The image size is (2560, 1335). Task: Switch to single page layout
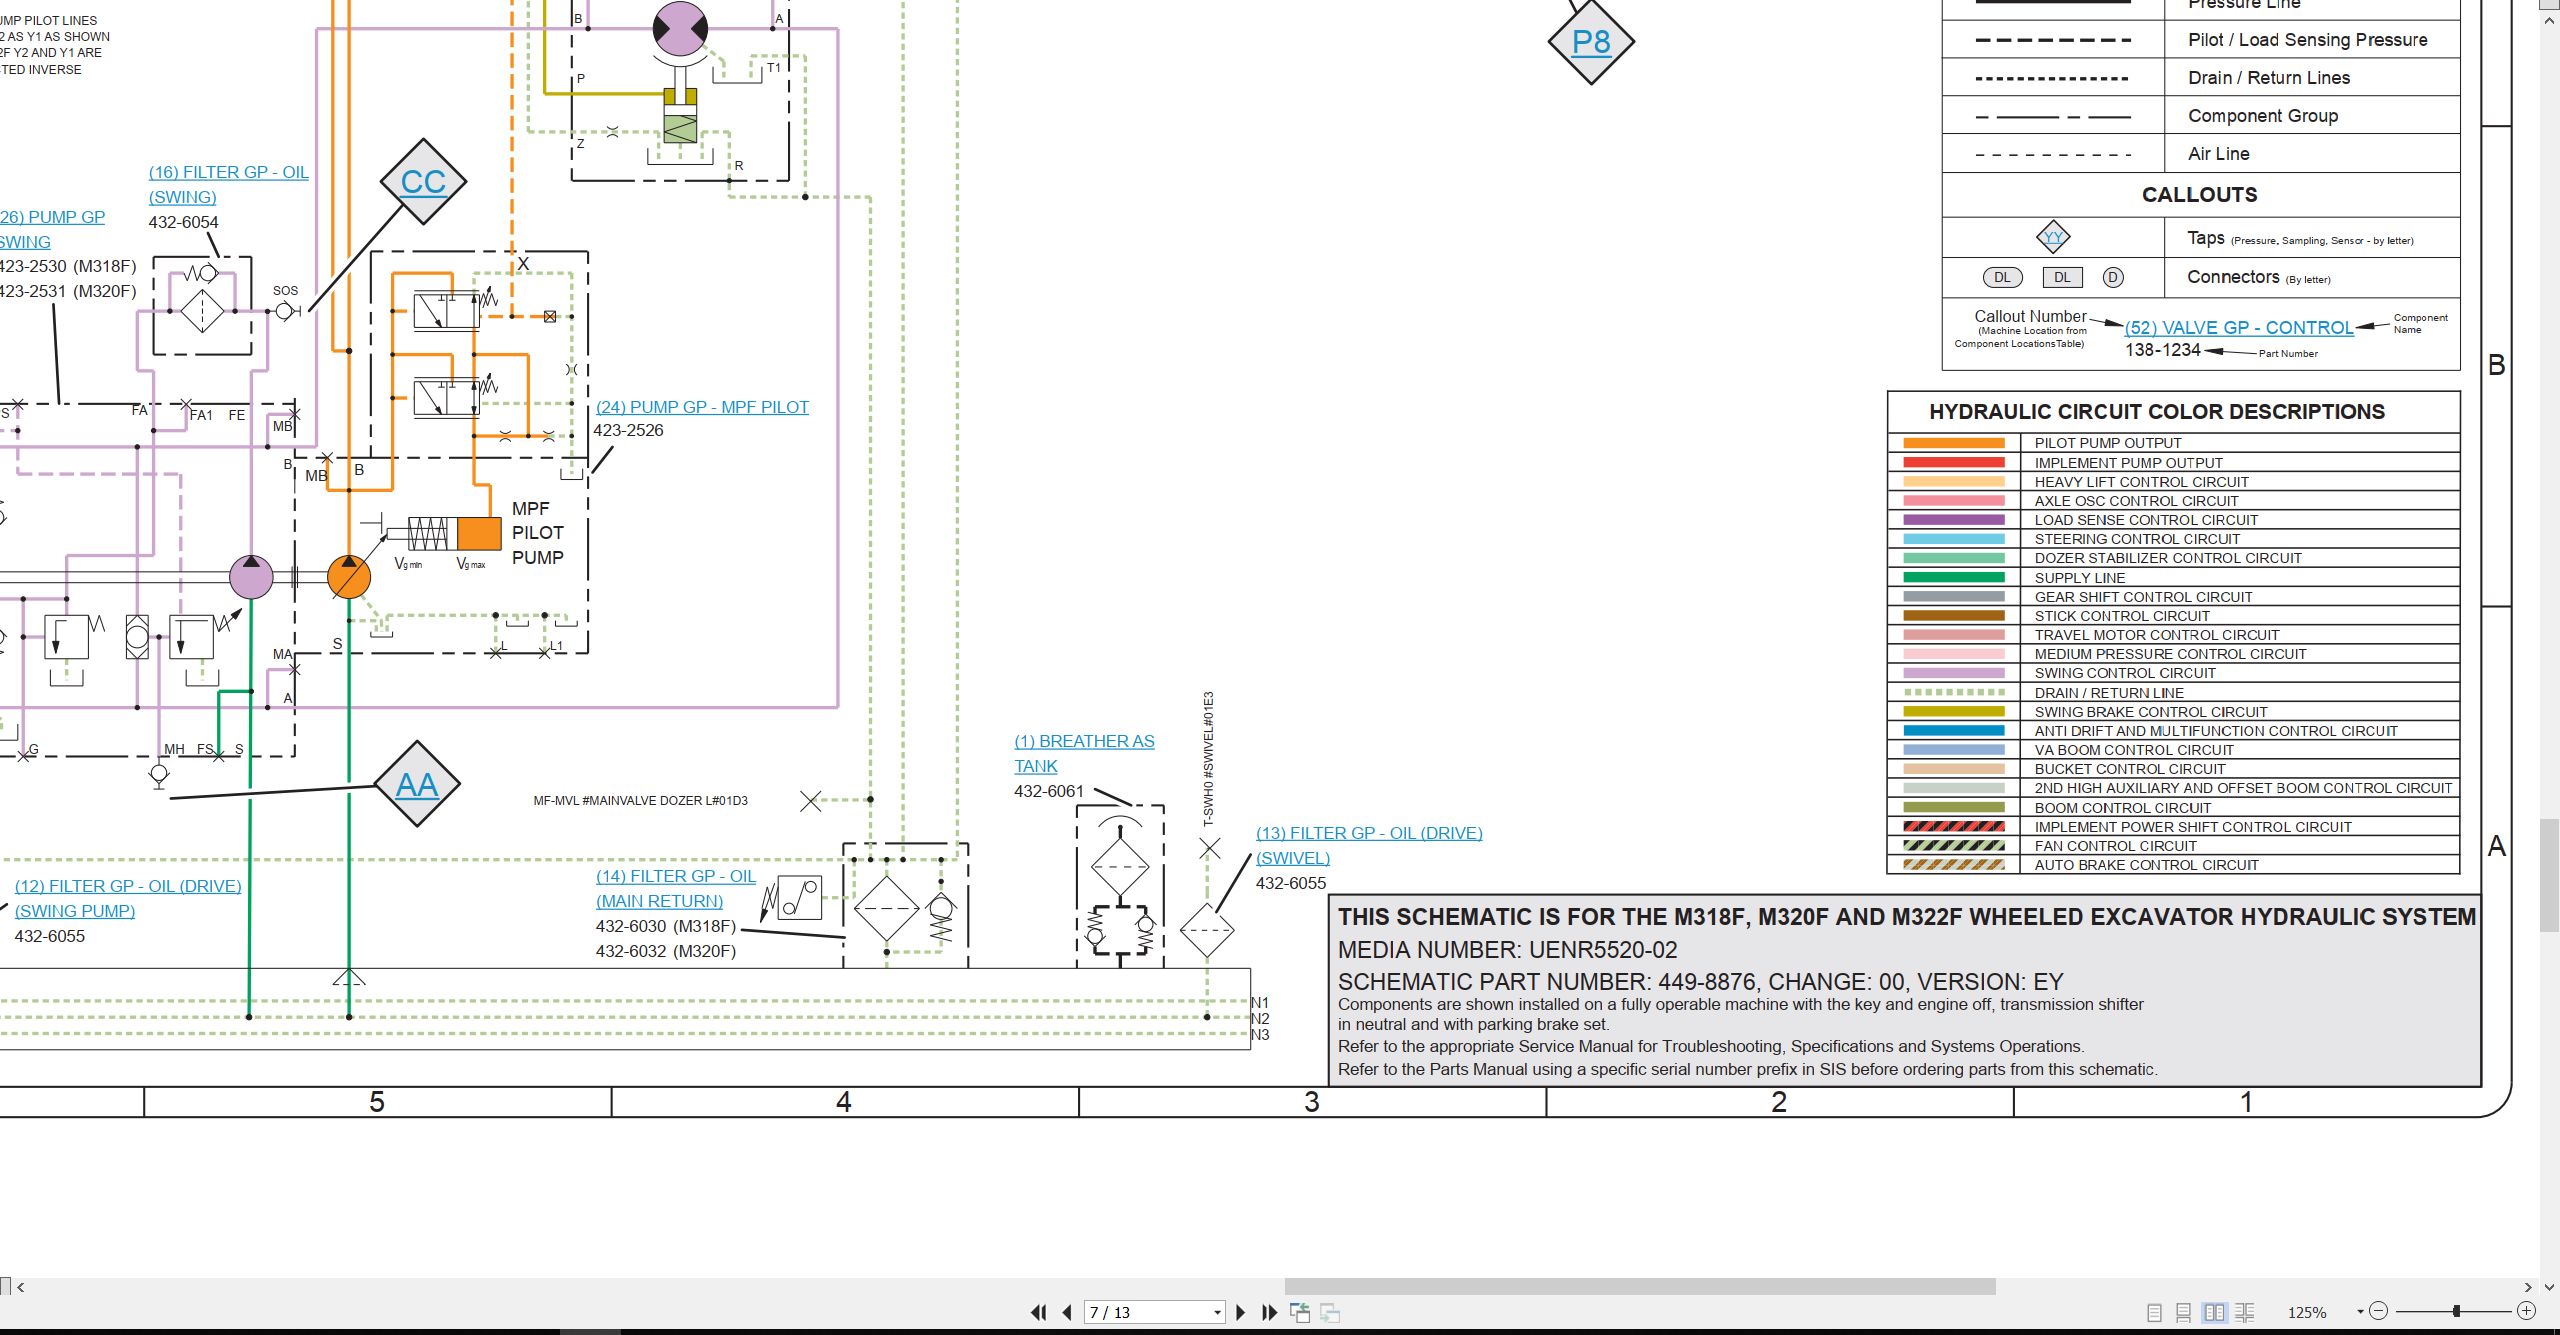coord(2154,1312)
